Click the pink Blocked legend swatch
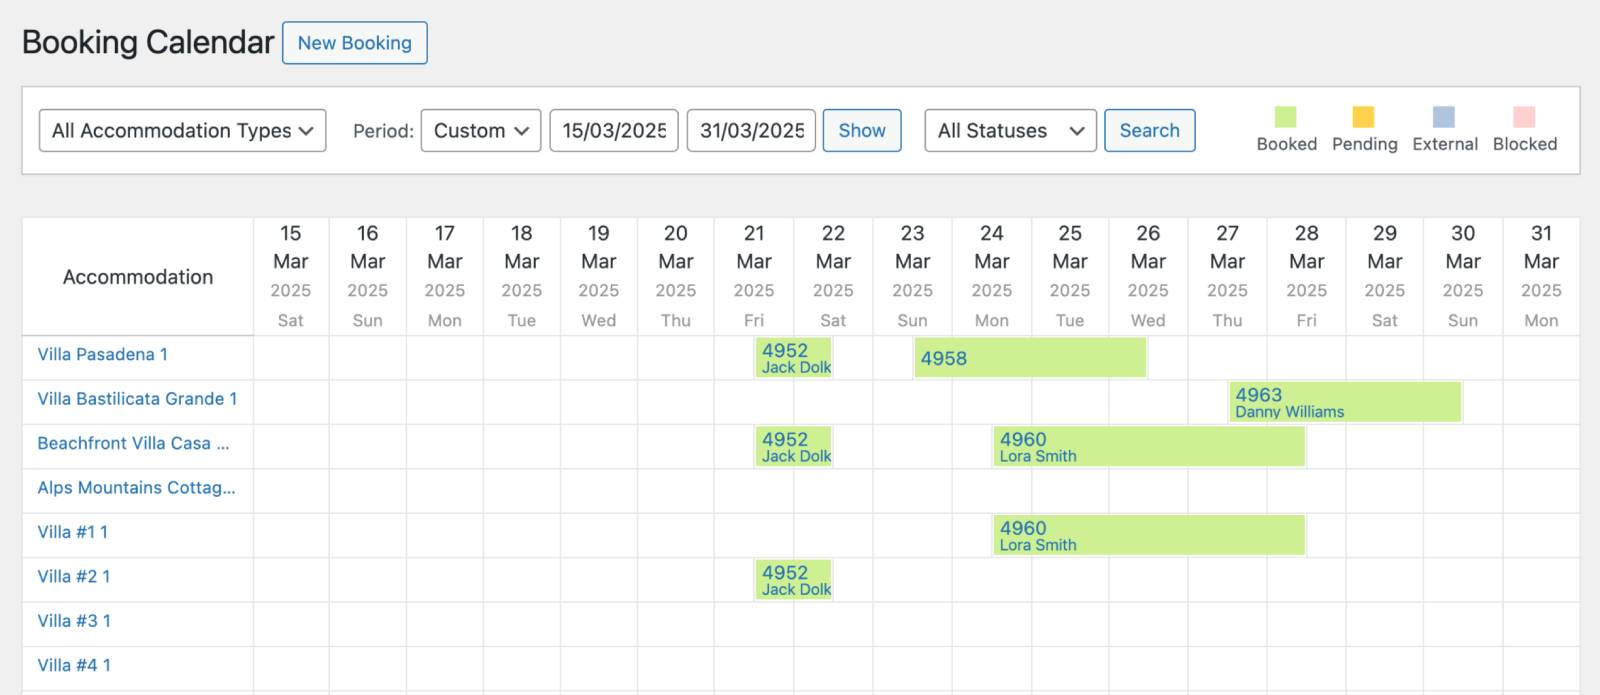 coord(1524,117)
